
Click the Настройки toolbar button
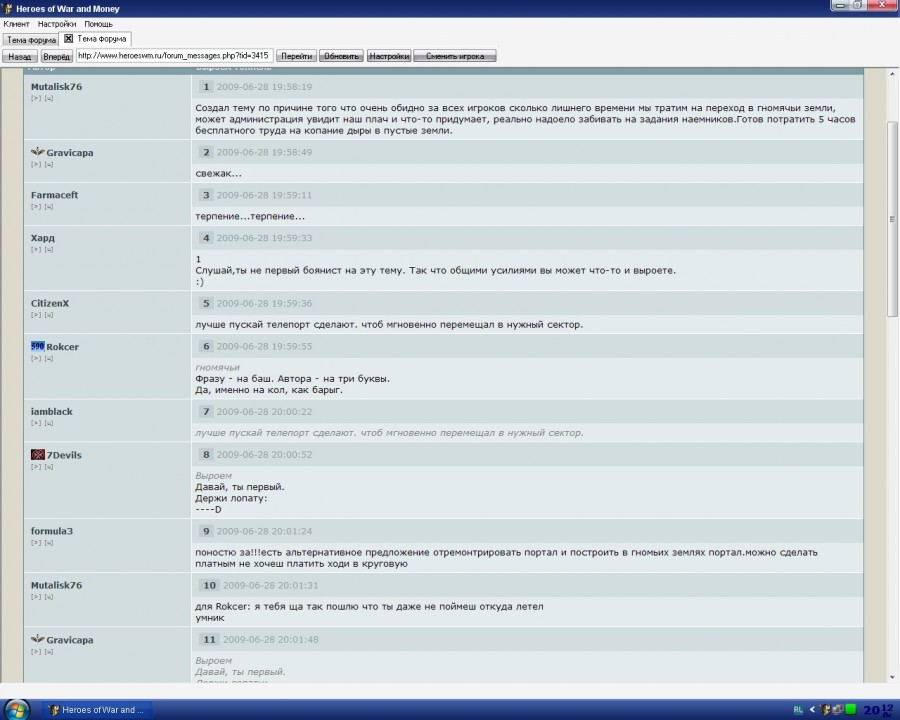(389, 56)
